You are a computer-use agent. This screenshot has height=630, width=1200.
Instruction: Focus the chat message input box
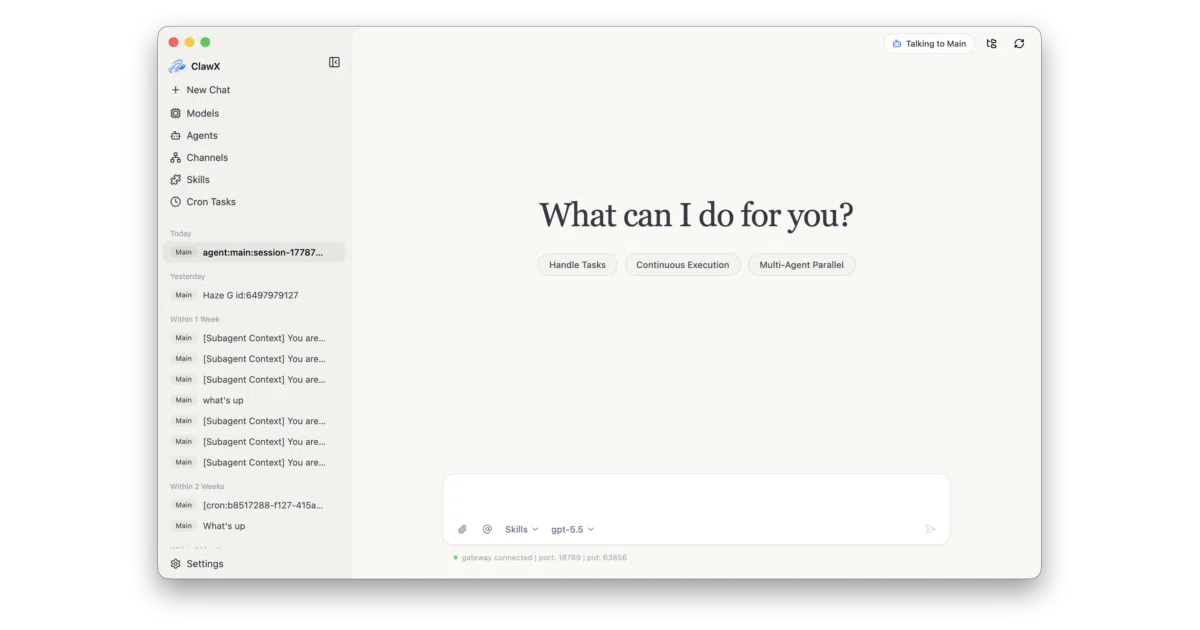coord(696,496)
